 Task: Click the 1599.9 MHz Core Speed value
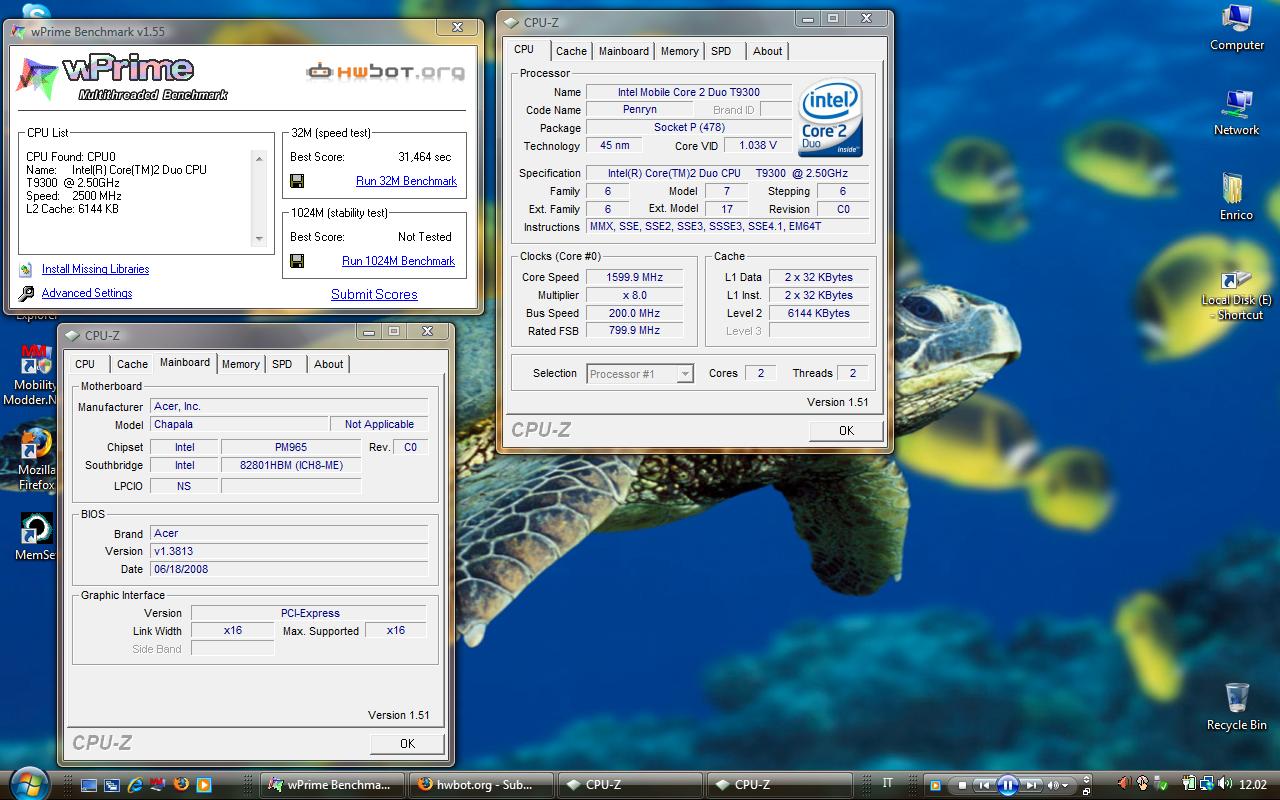pos(634,277)
